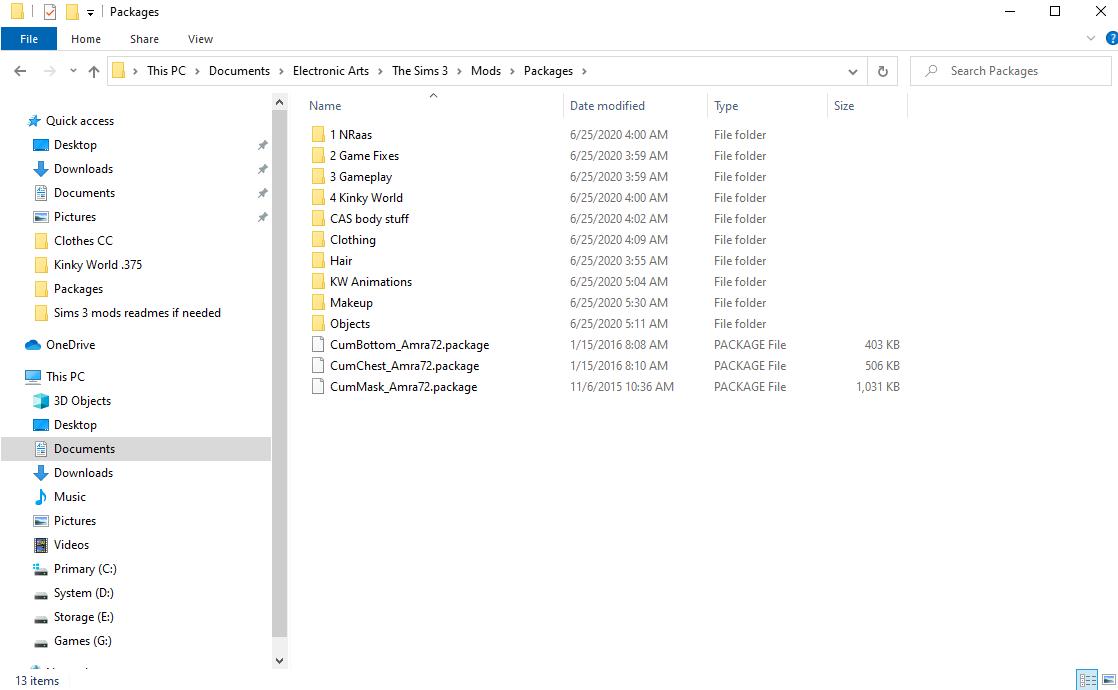Image resolution: width=1118 pixels, height=690 pixels.
Task: Open Kinky World .375 quick access folder
Action: pyautogui.click(x=98, y=264)
